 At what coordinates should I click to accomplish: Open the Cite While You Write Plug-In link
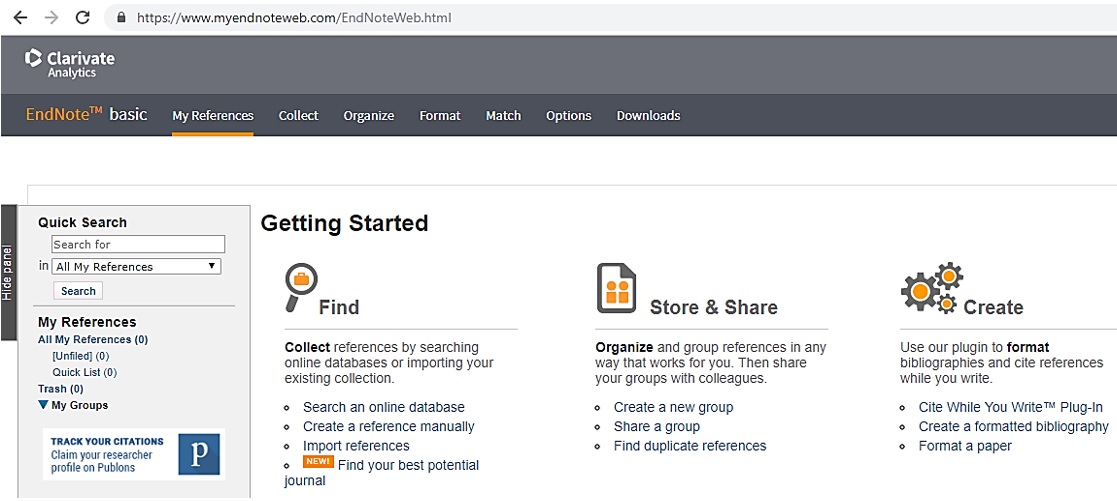(x=1010, y=407)
